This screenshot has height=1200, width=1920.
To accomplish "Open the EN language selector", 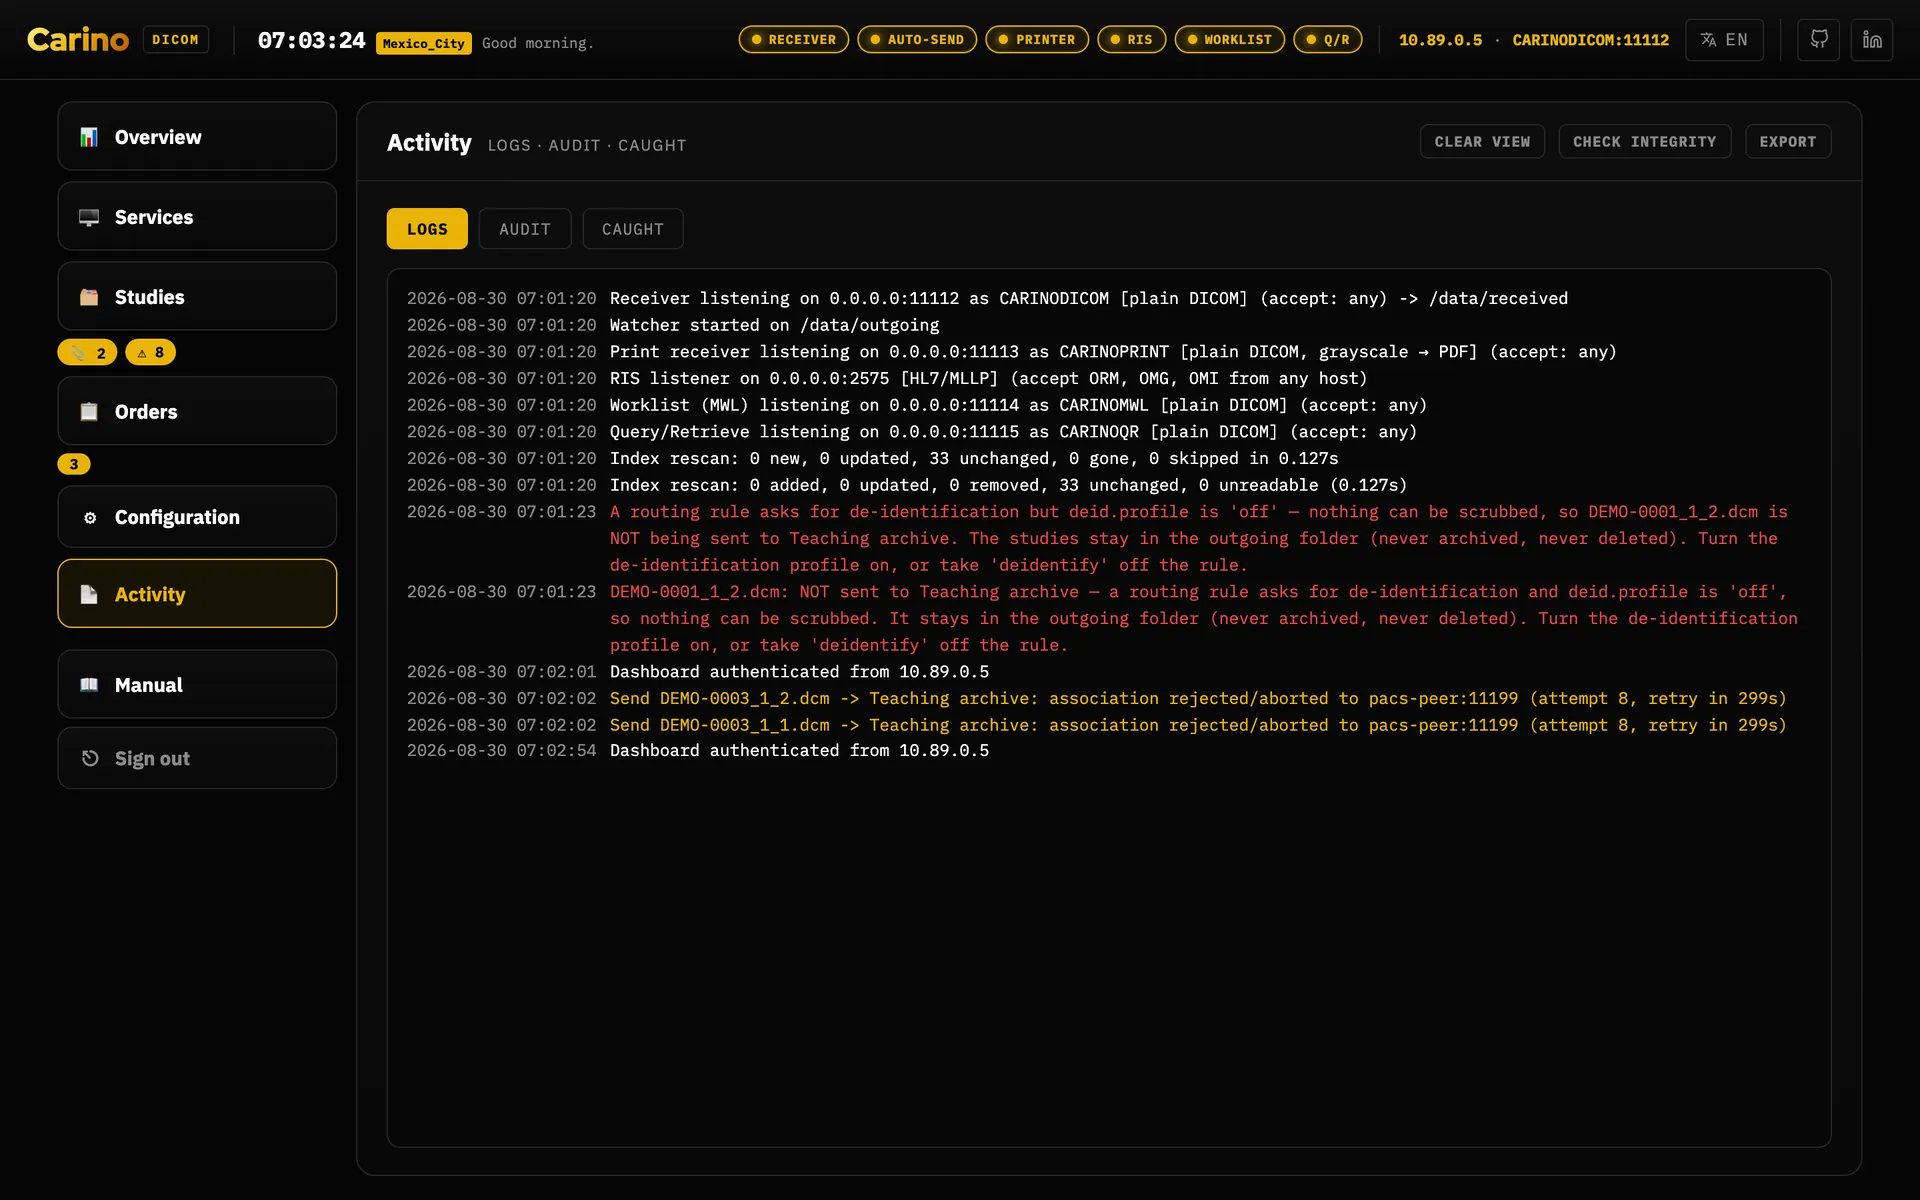I will (x=1724, y=40).
